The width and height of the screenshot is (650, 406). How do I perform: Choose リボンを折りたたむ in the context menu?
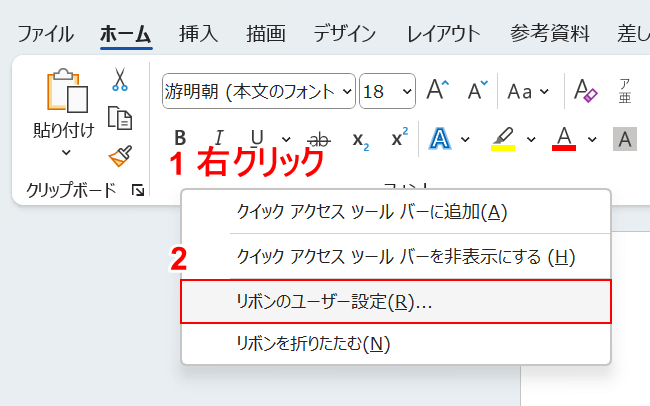coord(396,343)
